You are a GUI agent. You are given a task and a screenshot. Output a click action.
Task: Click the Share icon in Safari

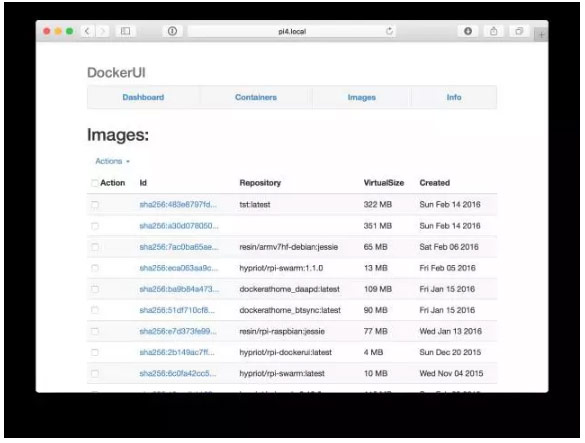(493, 31)
